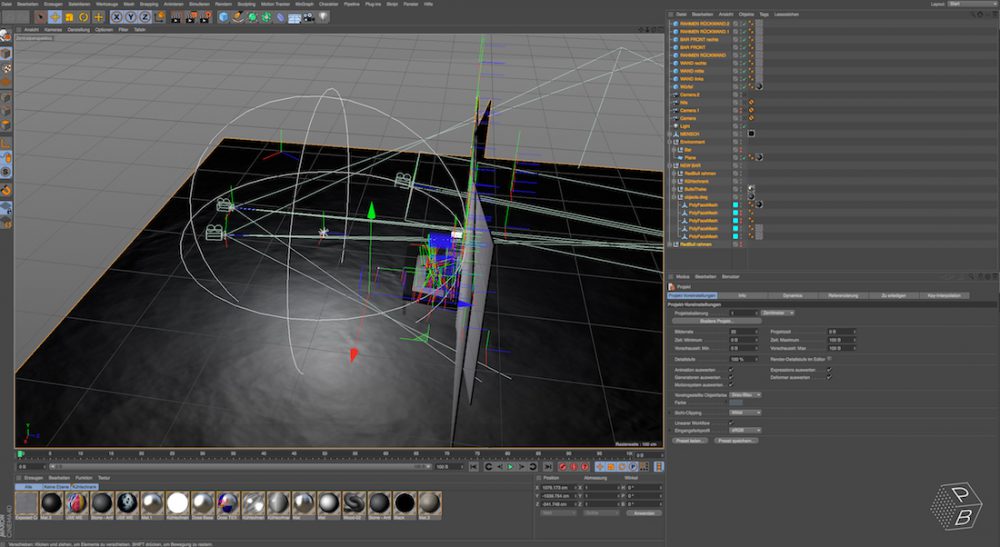Click the black tag on MENSCH object
The image size is (1000, 547).
point(751,134)
